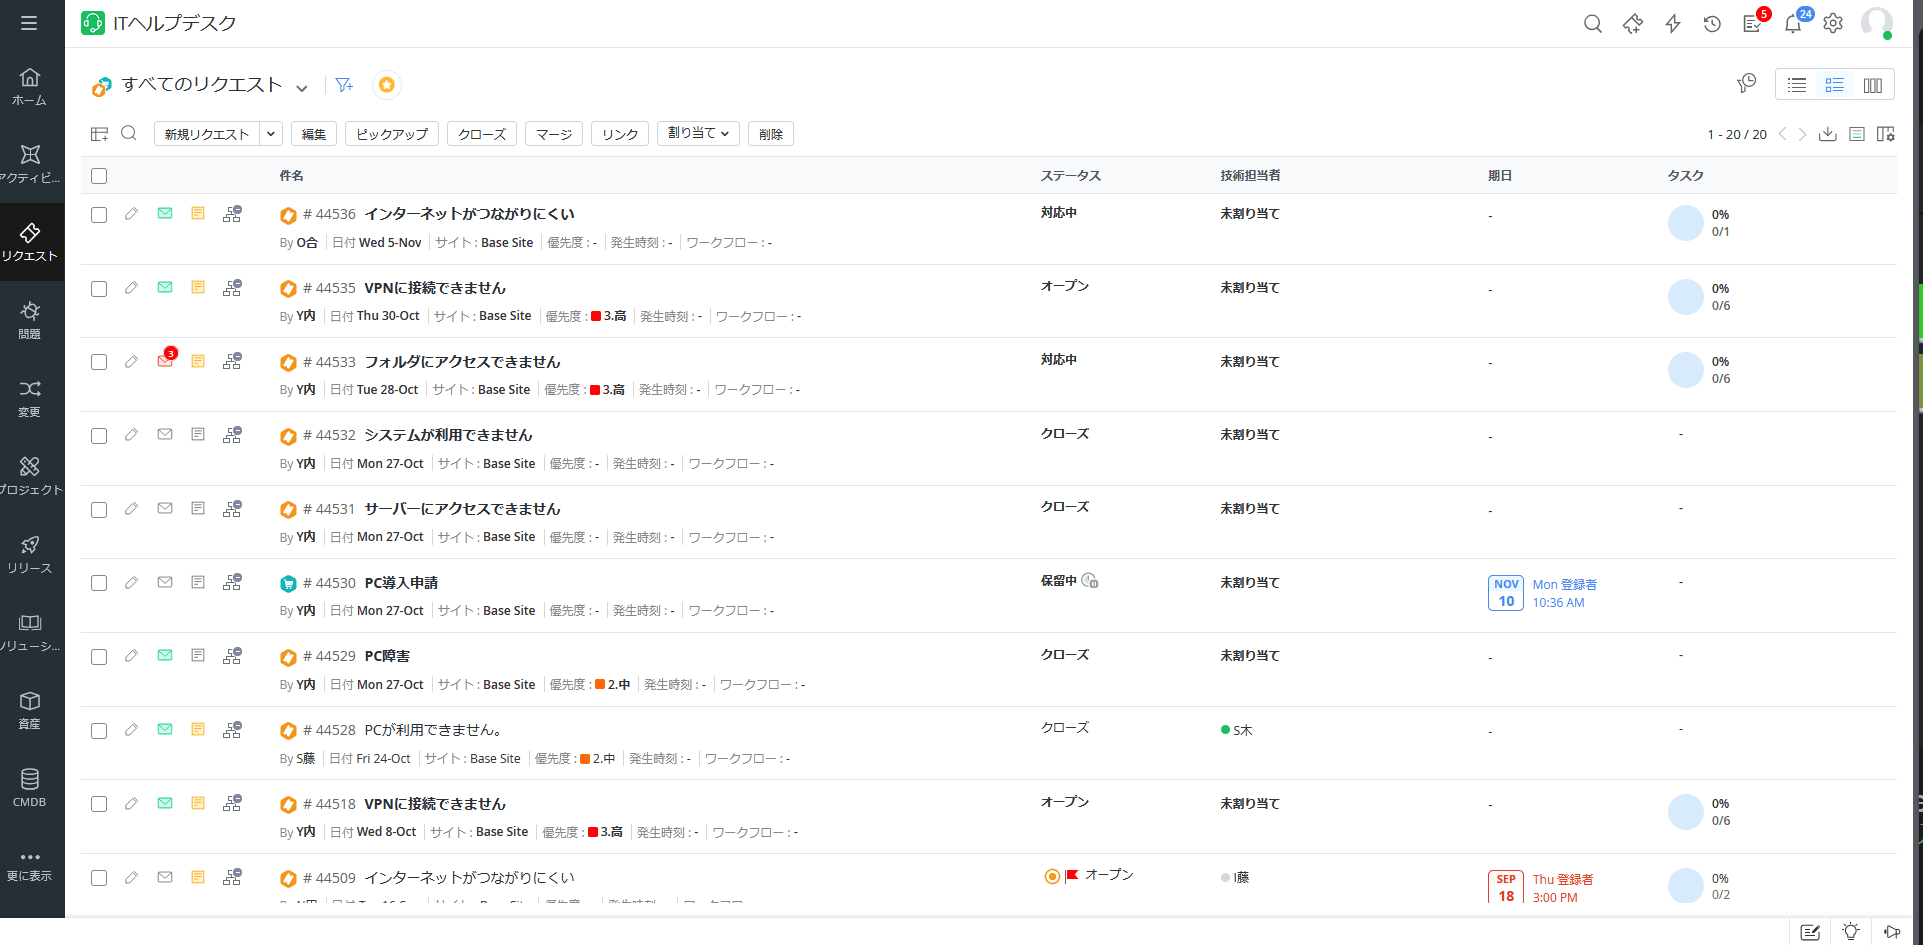Click task progress circle for request 44518

(1685, 812)
